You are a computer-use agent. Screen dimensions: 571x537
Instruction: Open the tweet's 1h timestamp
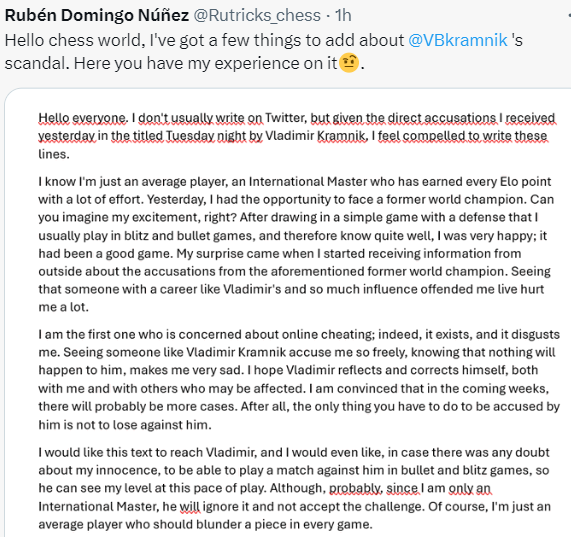point(343,15)
